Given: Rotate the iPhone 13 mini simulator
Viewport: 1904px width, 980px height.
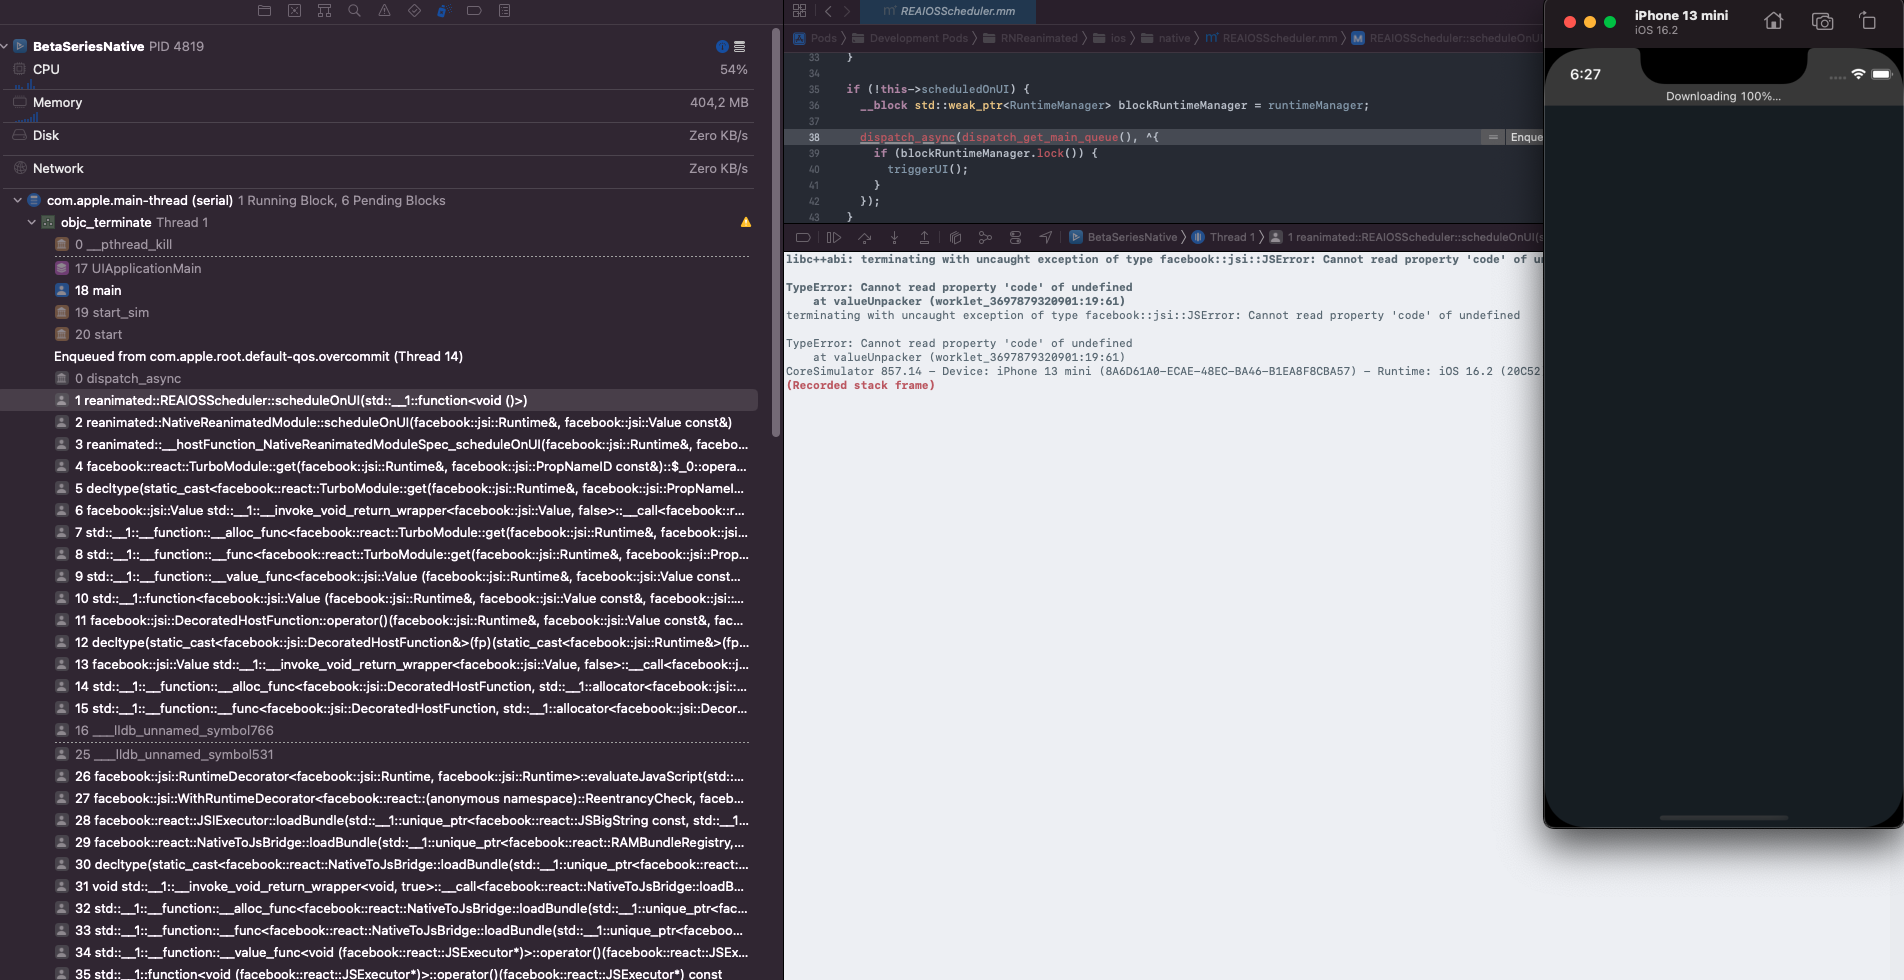Looking at the screenshot, I should click(x=1868, y=20).
